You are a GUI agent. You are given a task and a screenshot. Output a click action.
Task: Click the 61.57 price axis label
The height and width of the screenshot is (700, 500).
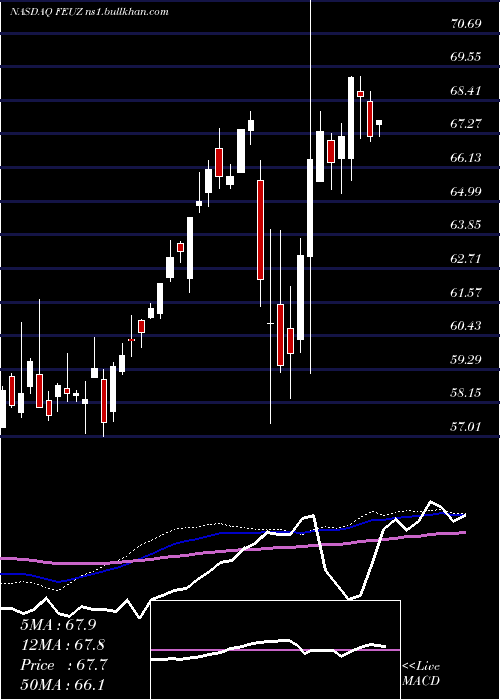point(466,292)
